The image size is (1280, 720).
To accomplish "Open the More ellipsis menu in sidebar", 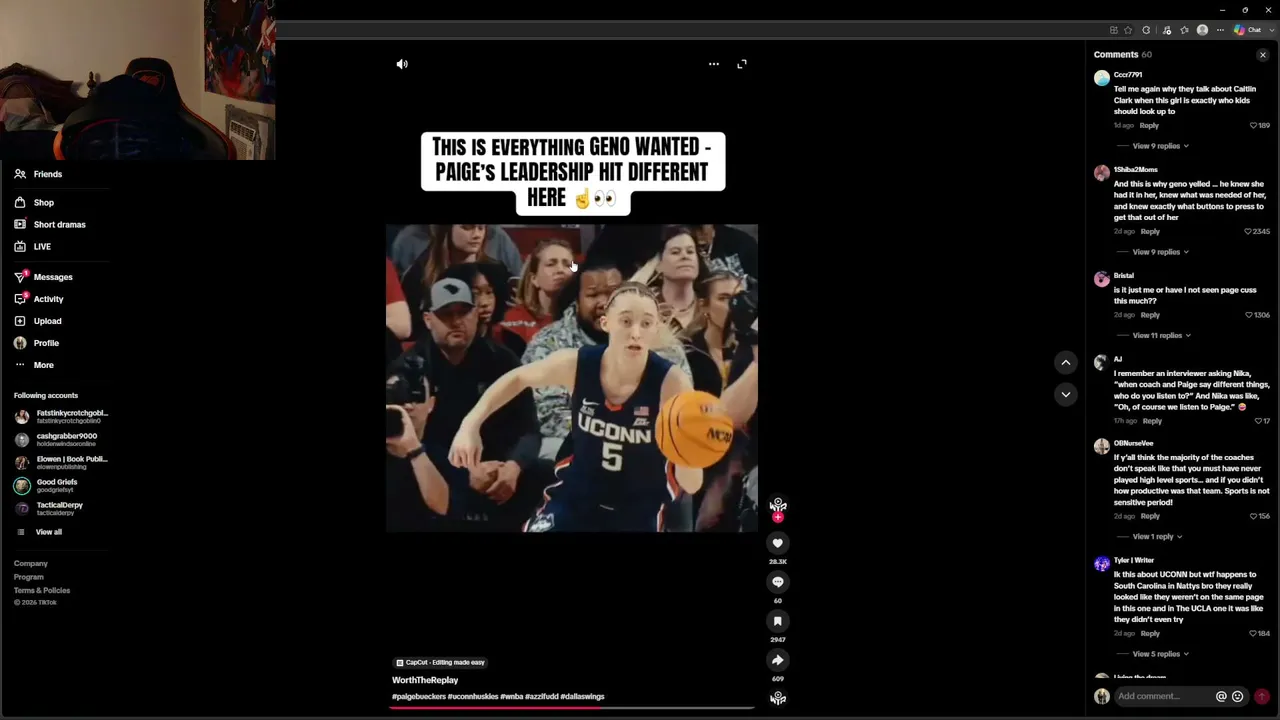I will click(20, 365).
